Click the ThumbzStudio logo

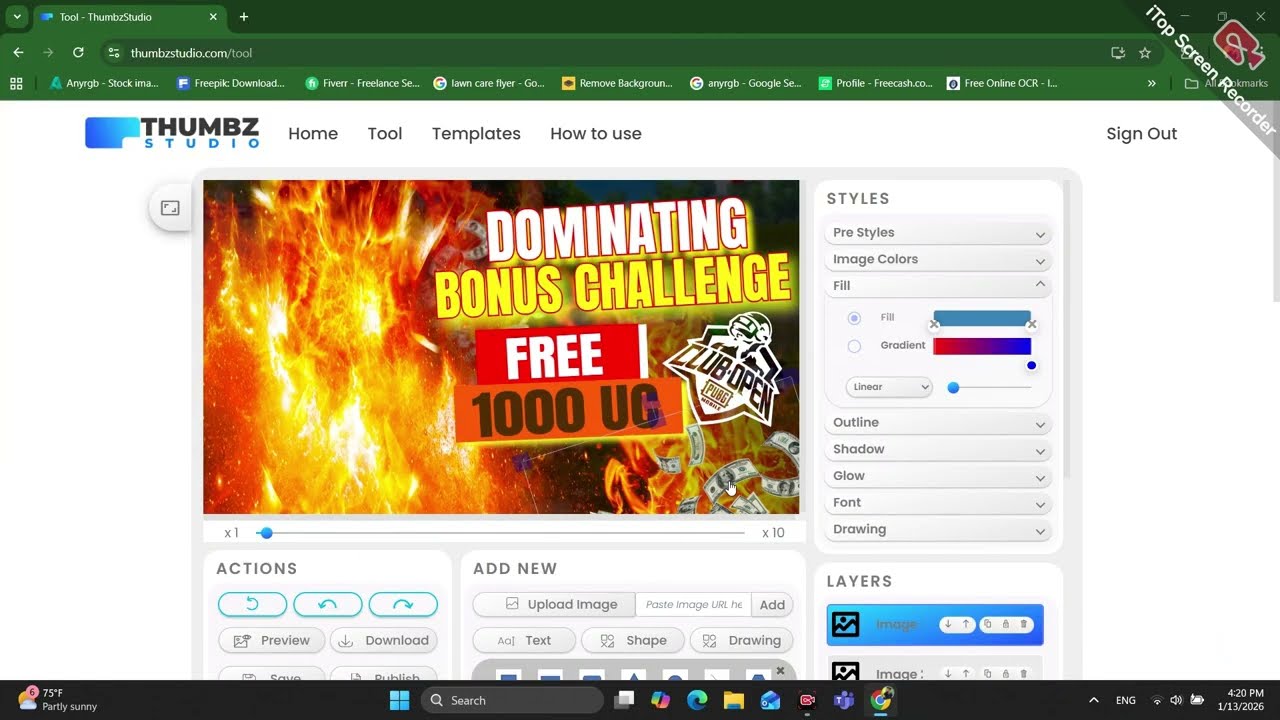(172, 133)
